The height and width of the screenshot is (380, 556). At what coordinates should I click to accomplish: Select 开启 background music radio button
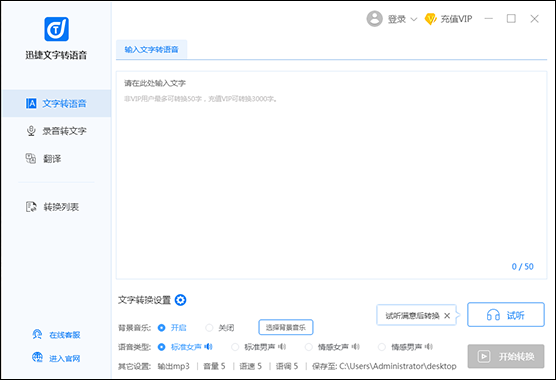coord(161,328)
